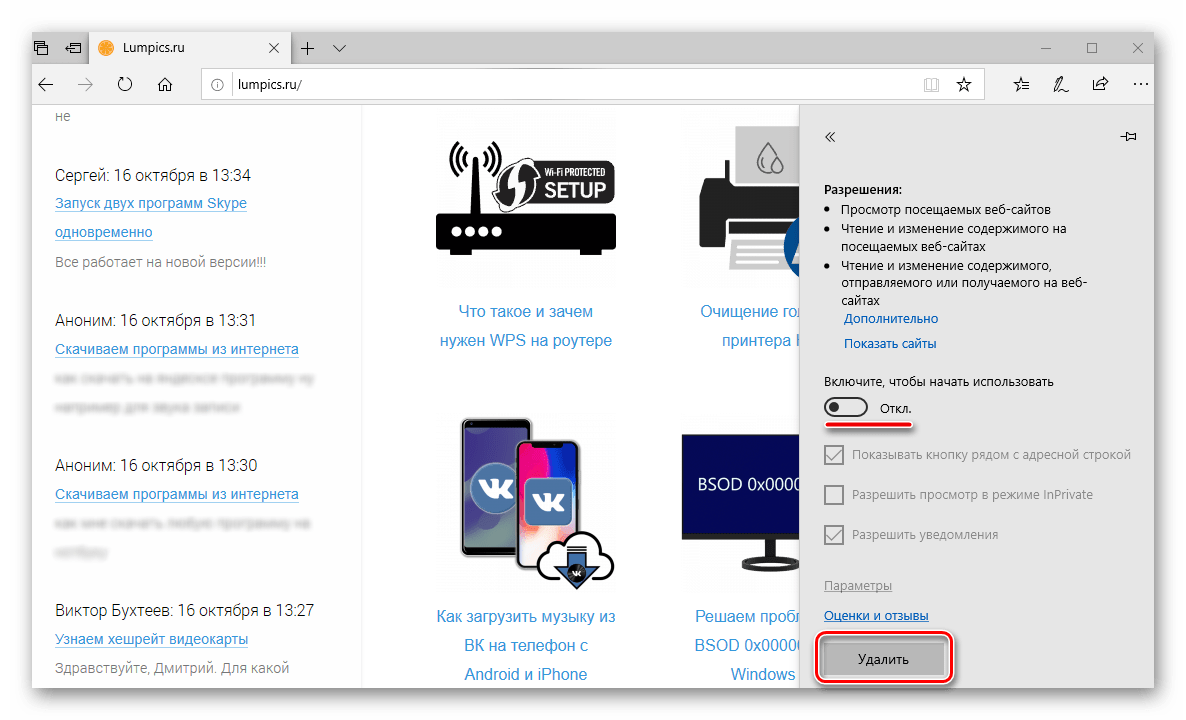Click the add notes pen icon
This screenshot has height=720, width=1186.
click(x=1060, y=85)
